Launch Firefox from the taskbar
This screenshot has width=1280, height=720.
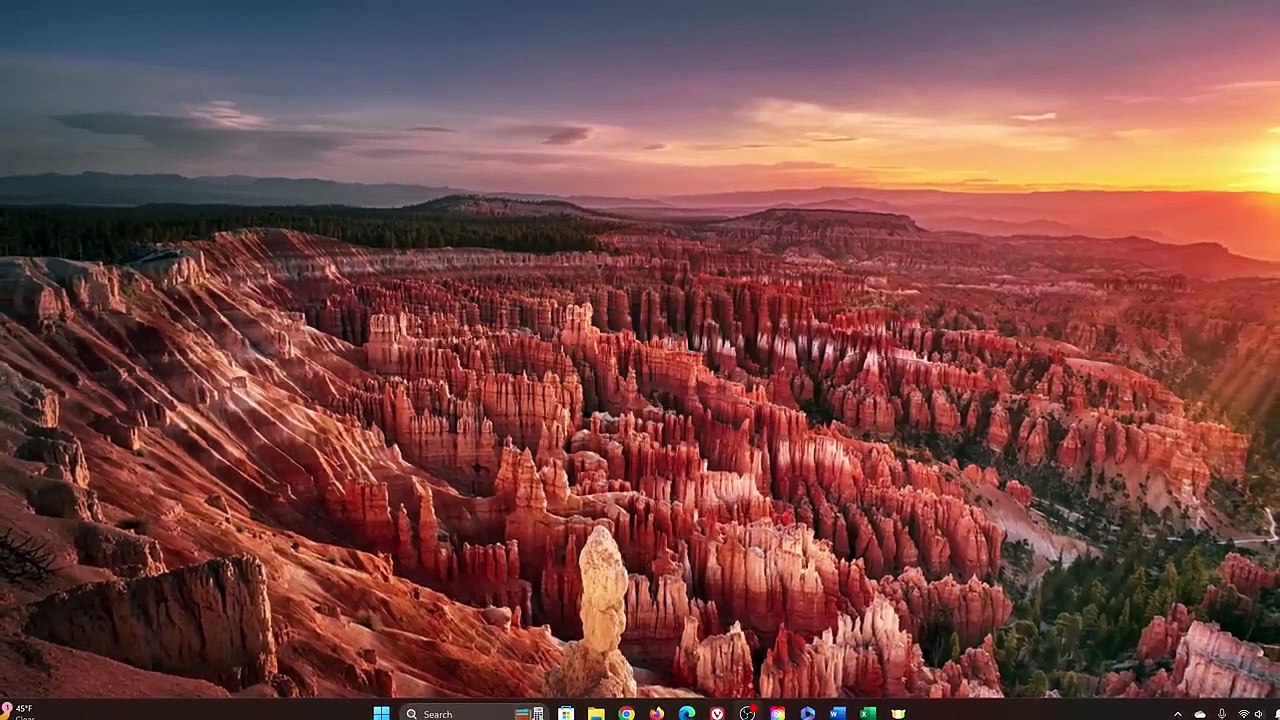[x=656, y=713]
